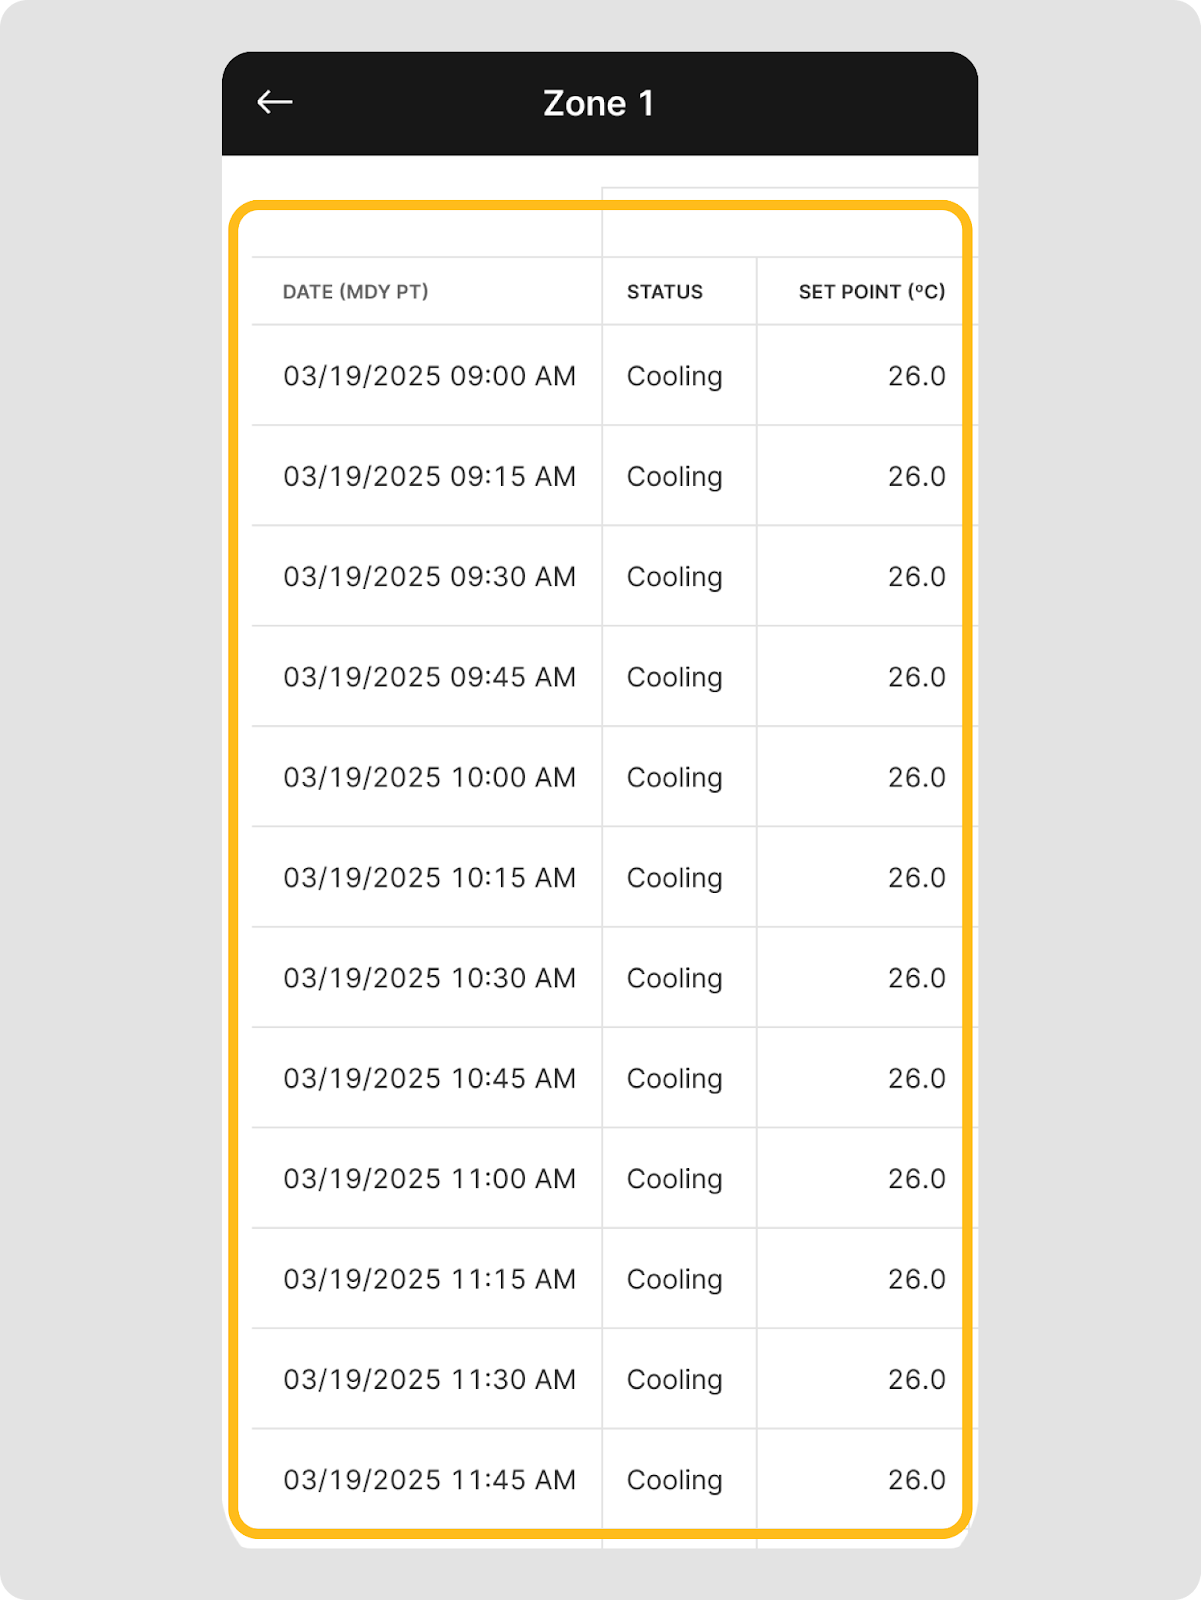Click Cooling status in the 11:45 AM row

click(674, 1480)
